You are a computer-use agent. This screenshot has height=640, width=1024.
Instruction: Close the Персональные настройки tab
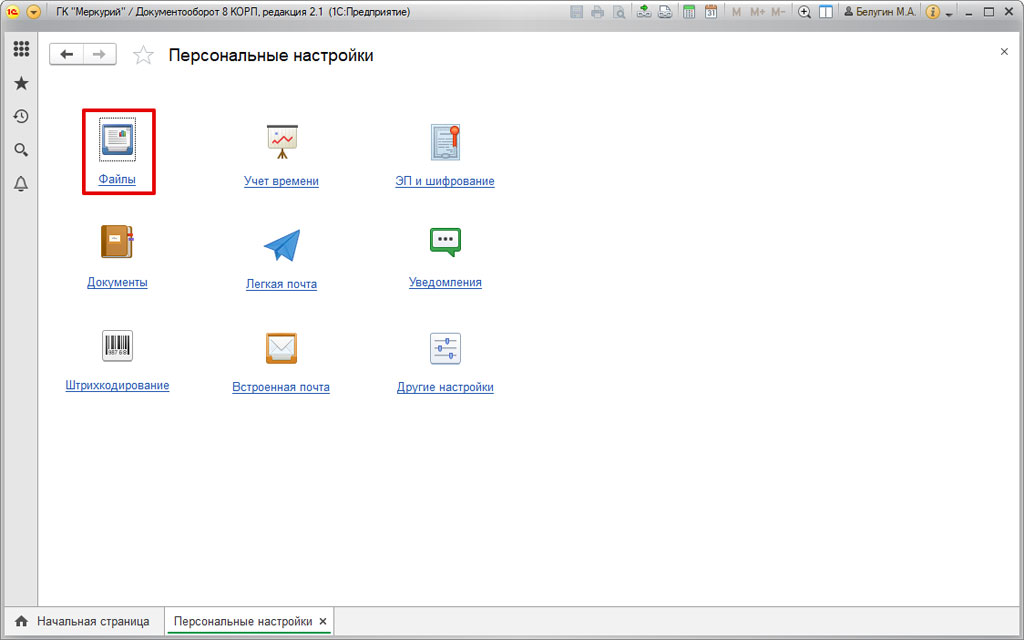(x=323, y=621)
